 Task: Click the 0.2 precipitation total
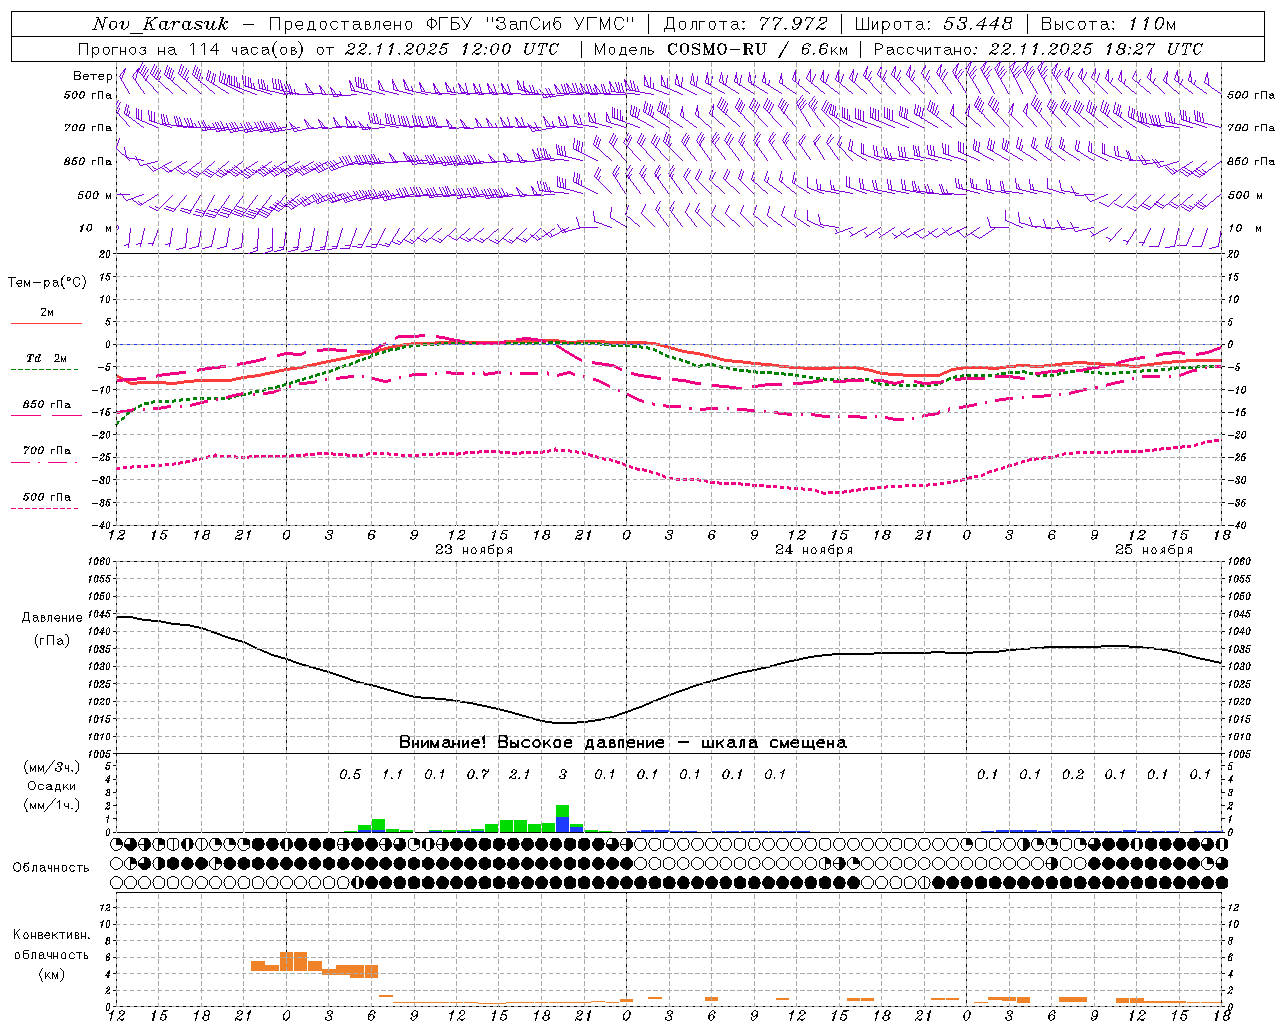pyautogui.click(x=1073, y=775)
